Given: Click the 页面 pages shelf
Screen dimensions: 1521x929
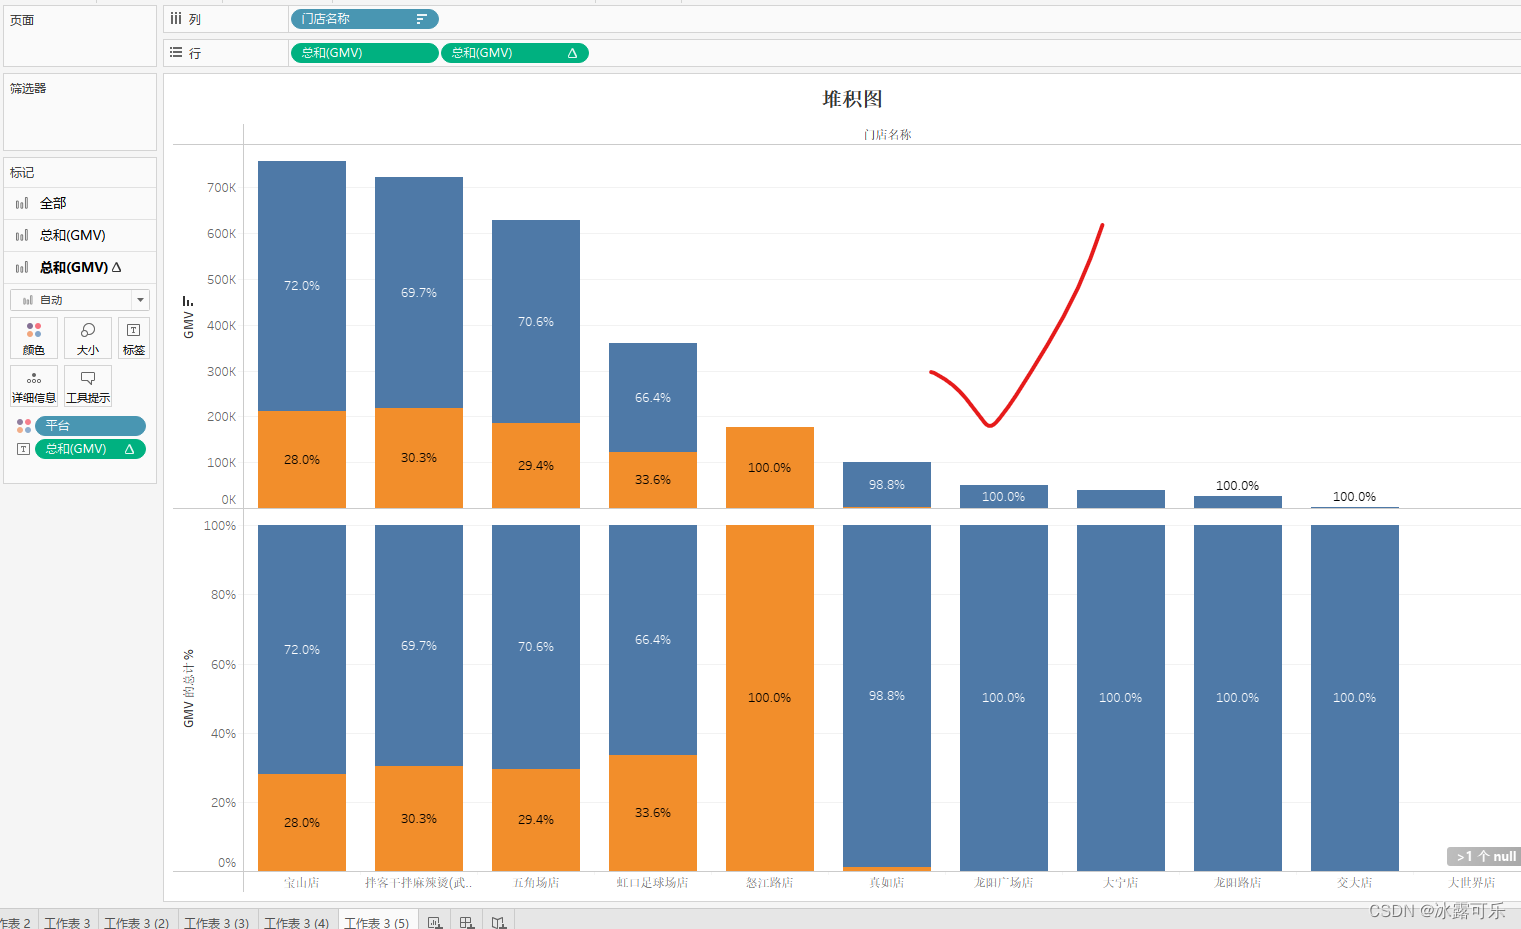Looking at the screenshot, I should (80, 36).
